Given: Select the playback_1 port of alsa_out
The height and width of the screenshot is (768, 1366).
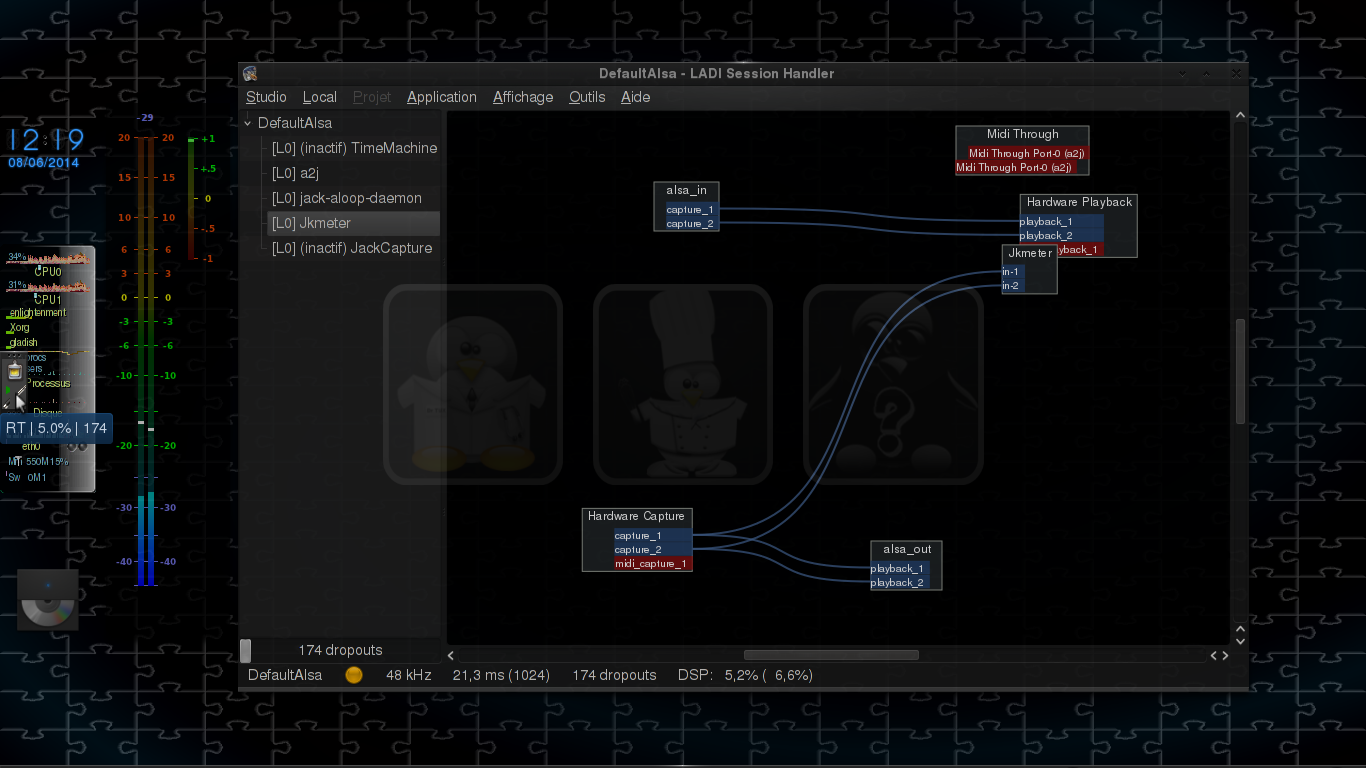Looking at the screenshot, I should pyautogui.click(x=899, y=569).
